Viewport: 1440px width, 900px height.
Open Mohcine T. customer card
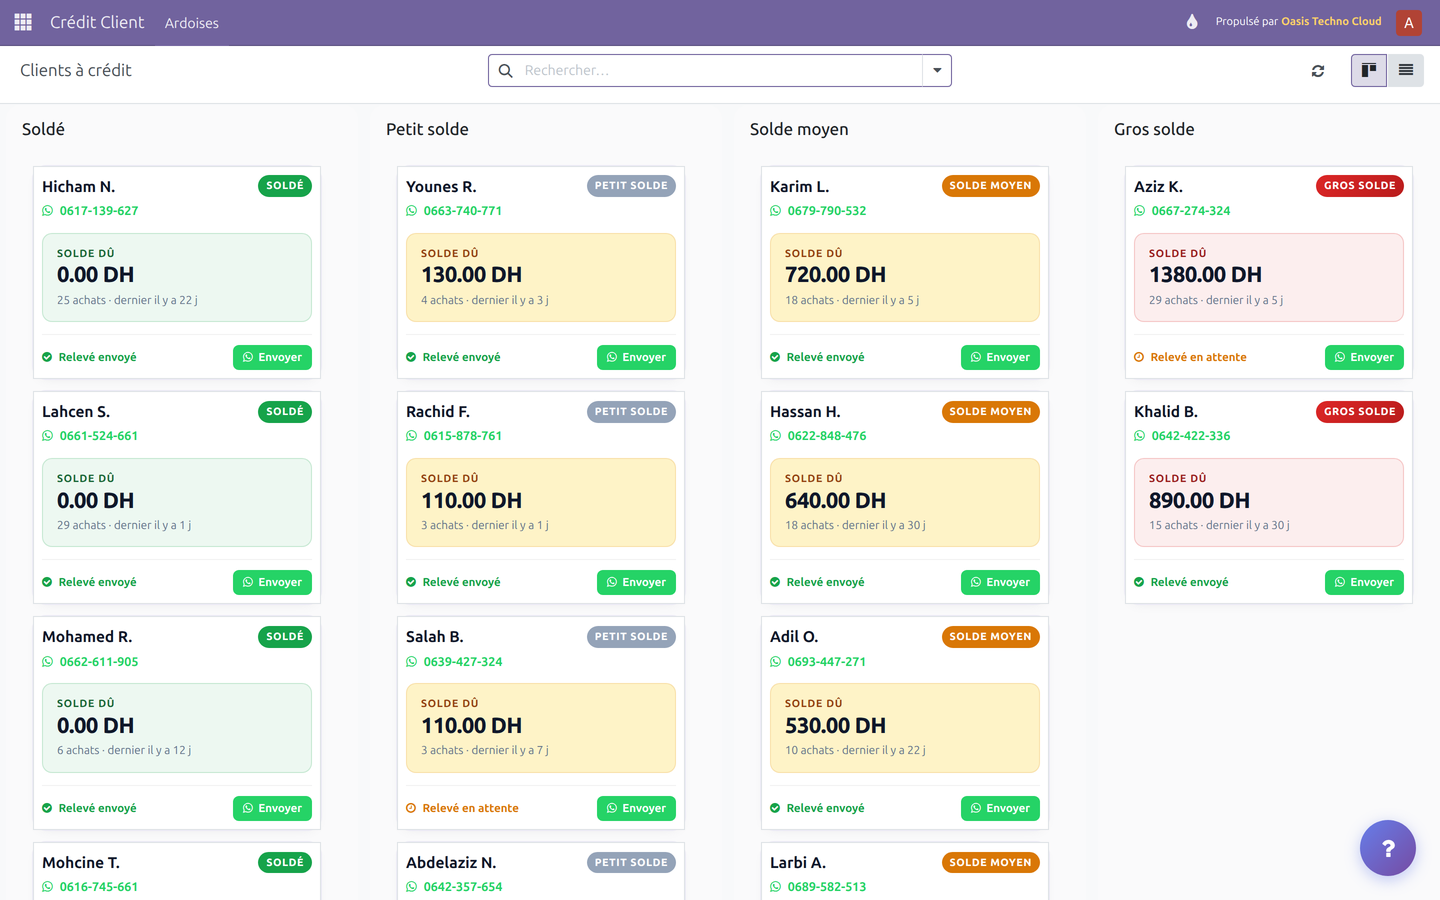click(177, 871)
